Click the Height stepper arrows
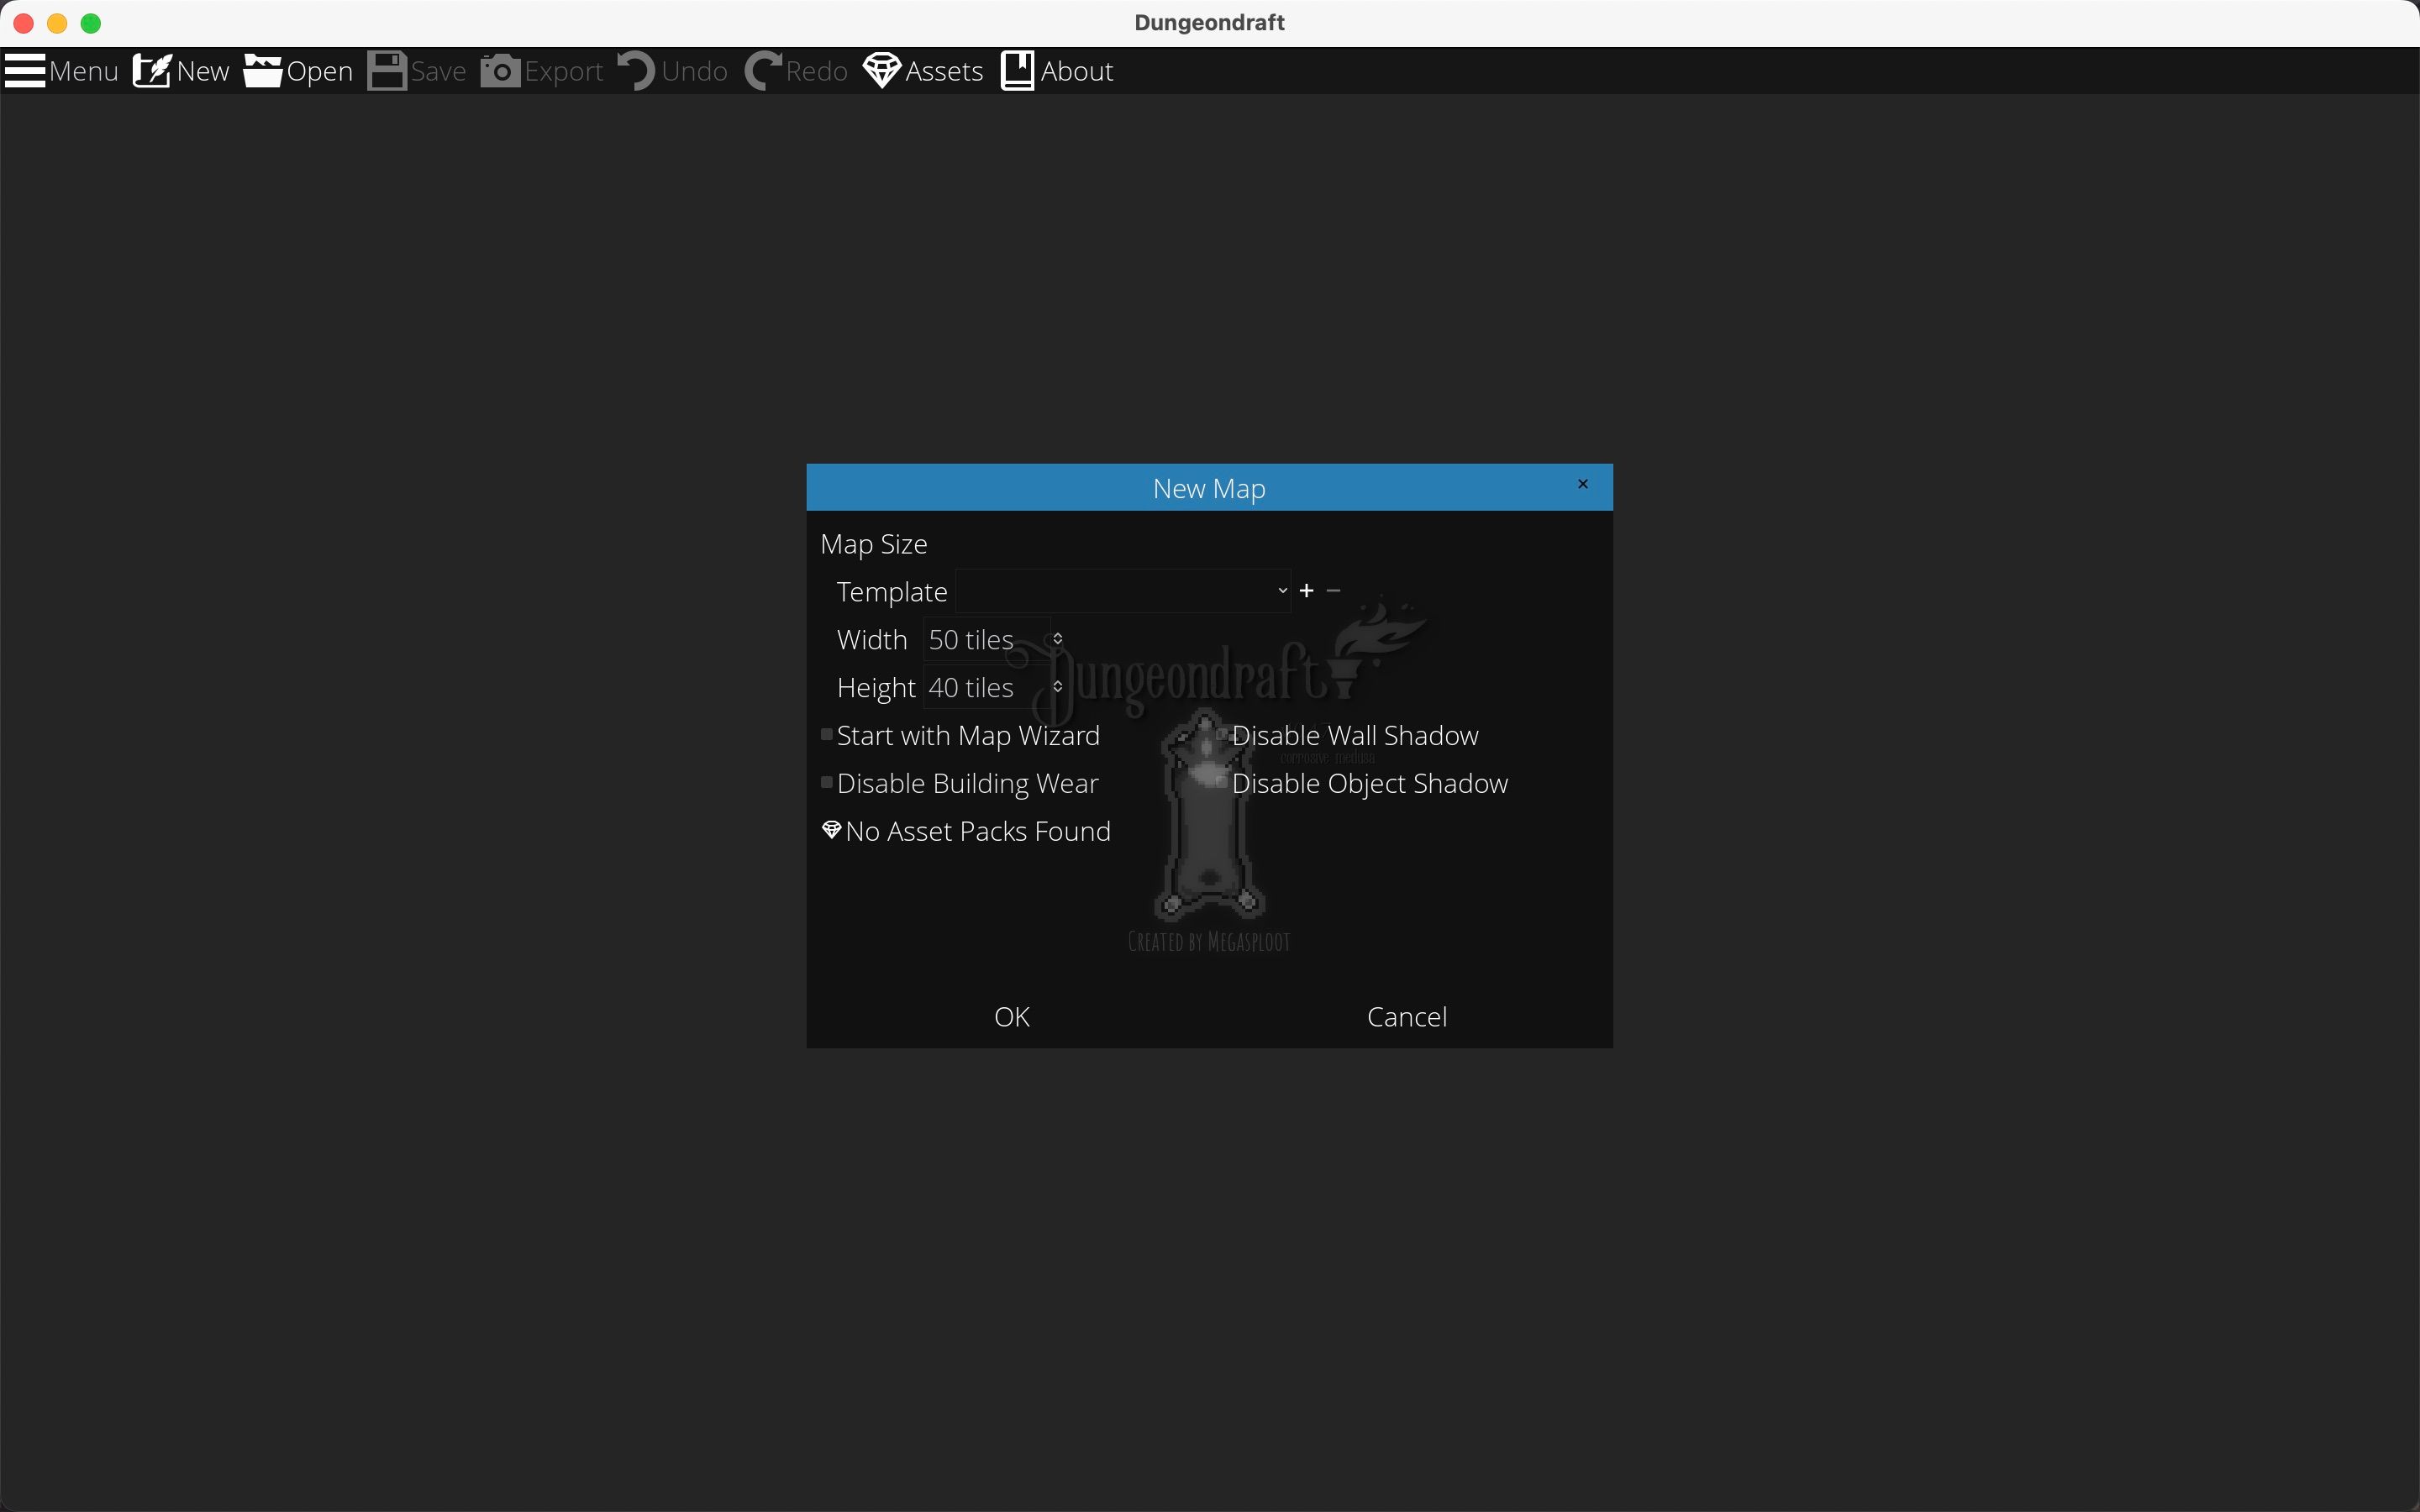 1058,687
